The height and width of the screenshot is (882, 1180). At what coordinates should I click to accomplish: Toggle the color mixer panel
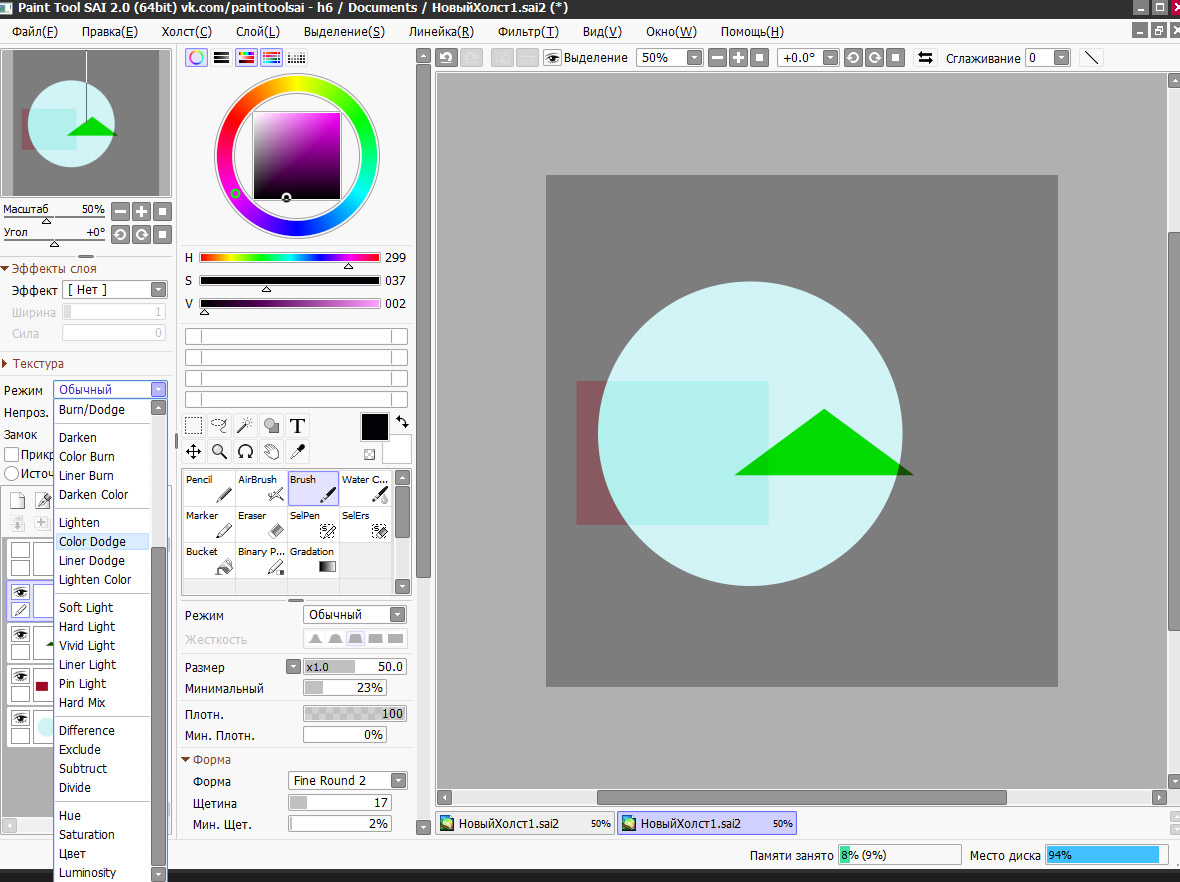click(x=272, y=58)
